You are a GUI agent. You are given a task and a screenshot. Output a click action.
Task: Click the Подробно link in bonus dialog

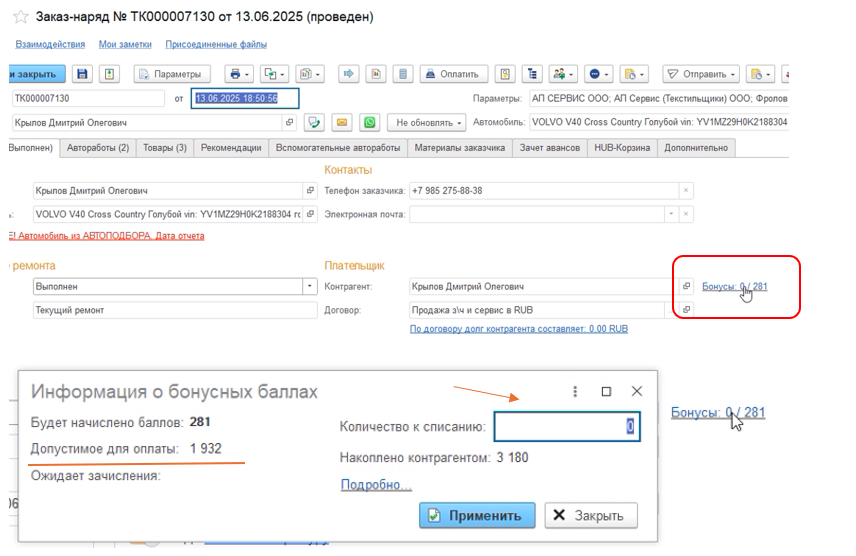coord(376,485)
